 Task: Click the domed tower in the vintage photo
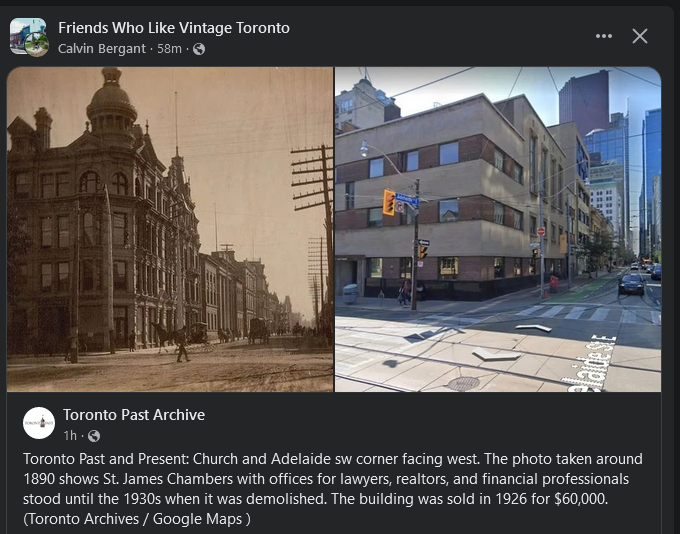coord(111,104)
